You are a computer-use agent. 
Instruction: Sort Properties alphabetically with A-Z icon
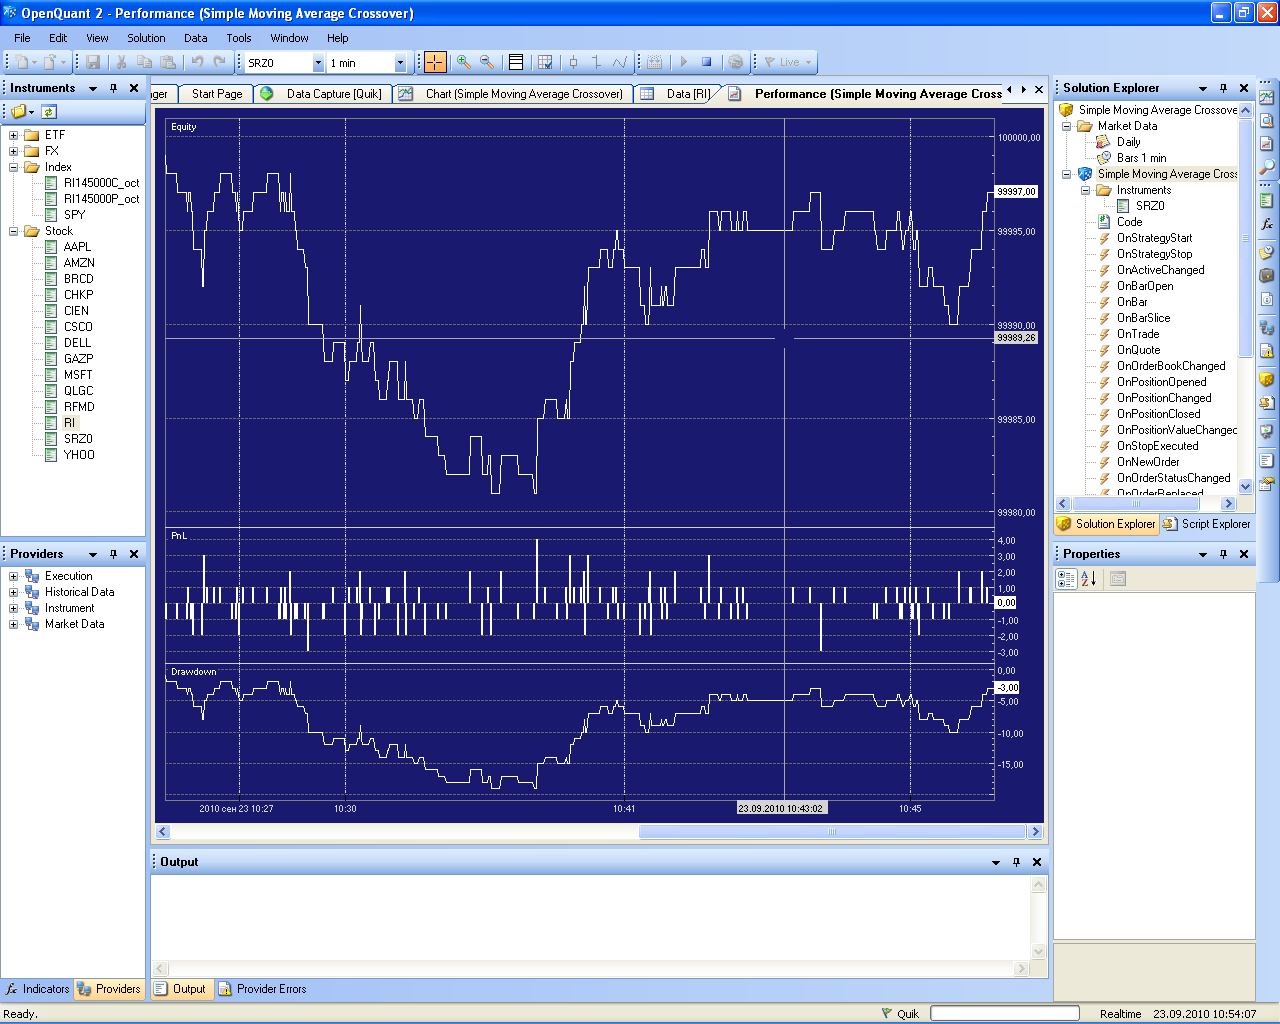pos(1089,579)
